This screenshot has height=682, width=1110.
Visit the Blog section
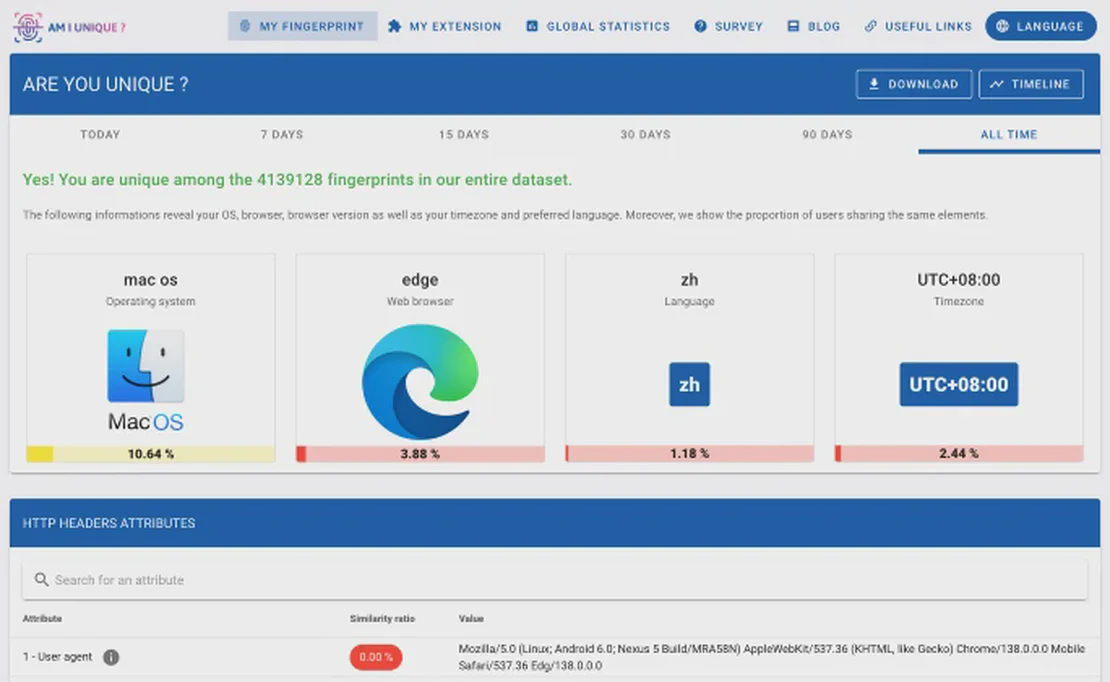coord(814,26)
